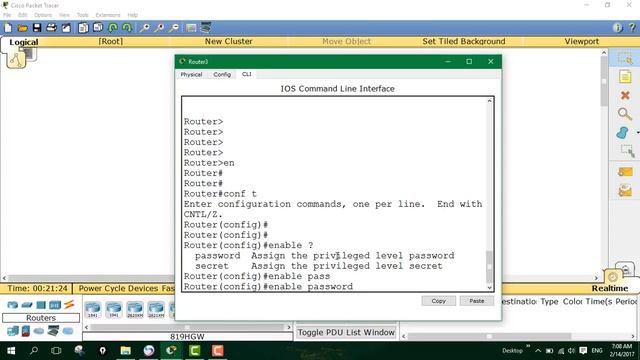
Task: Open the Drawing Palette toolbar icon
Action: [191, 28]
